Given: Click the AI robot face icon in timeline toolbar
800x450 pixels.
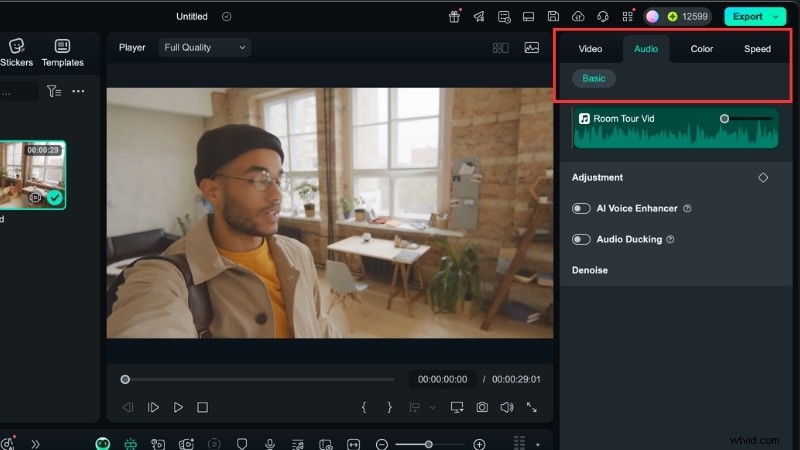Looking at the screenshot, I should click(103, 444).
